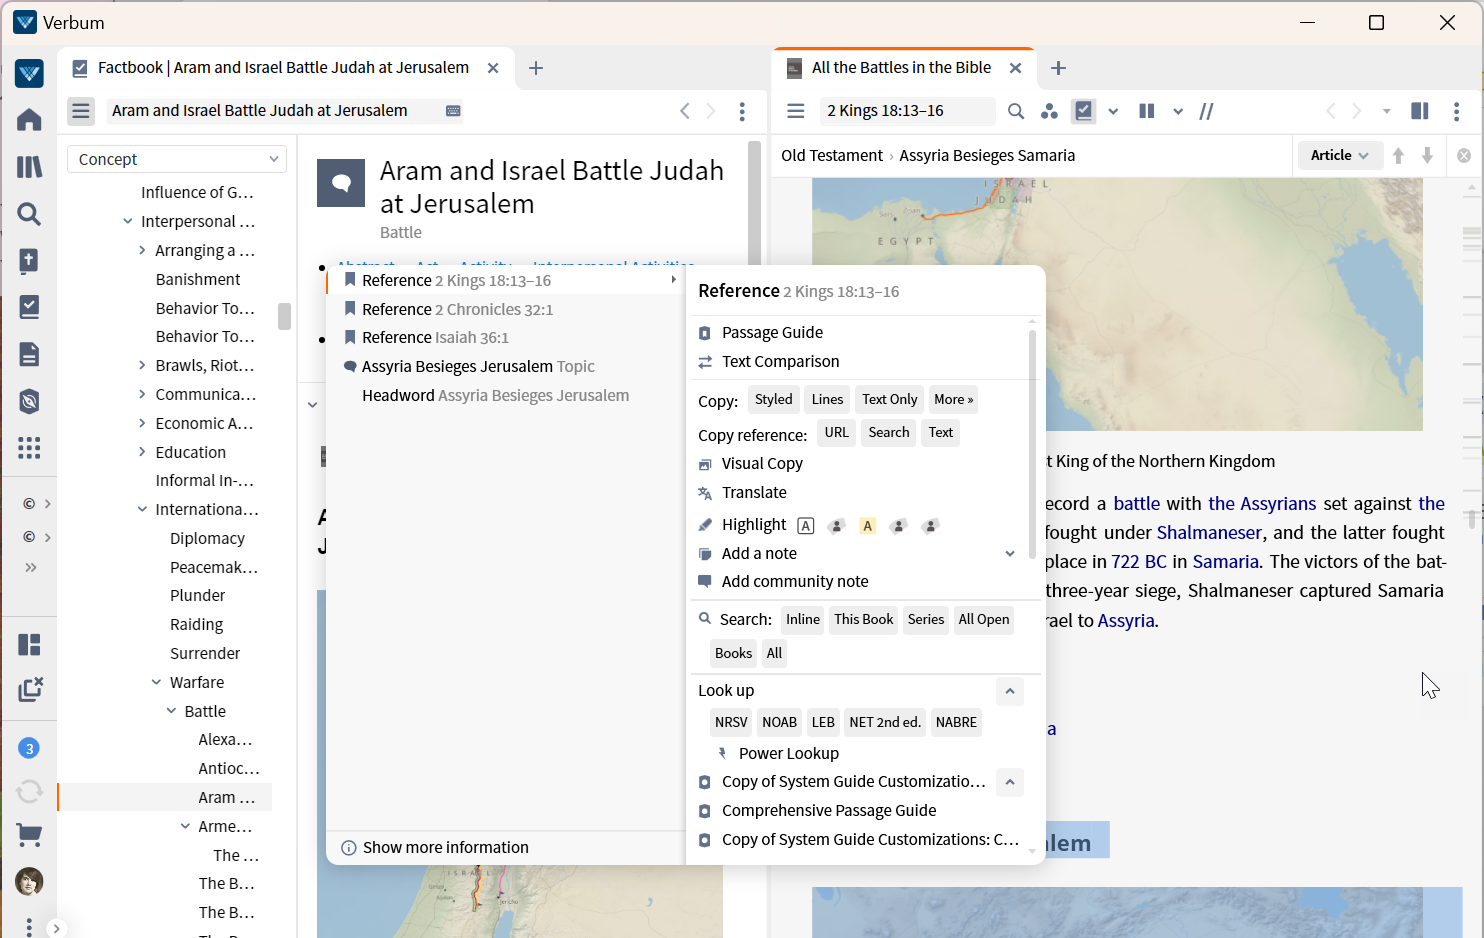The height and width of the screenshot is (938, 1484).
Task: Choose Text Comparison in the context menu
Action: tap(780, 362)
